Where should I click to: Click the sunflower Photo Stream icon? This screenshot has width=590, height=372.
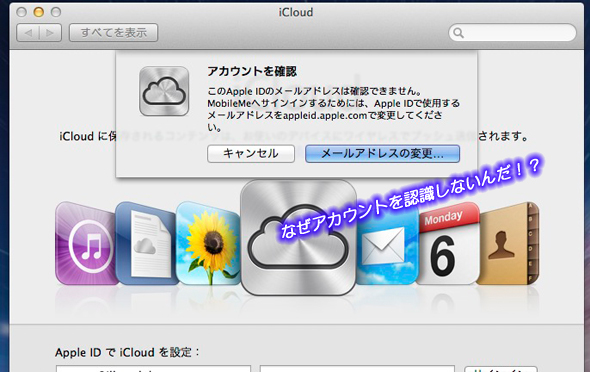(x=208, y=243)
